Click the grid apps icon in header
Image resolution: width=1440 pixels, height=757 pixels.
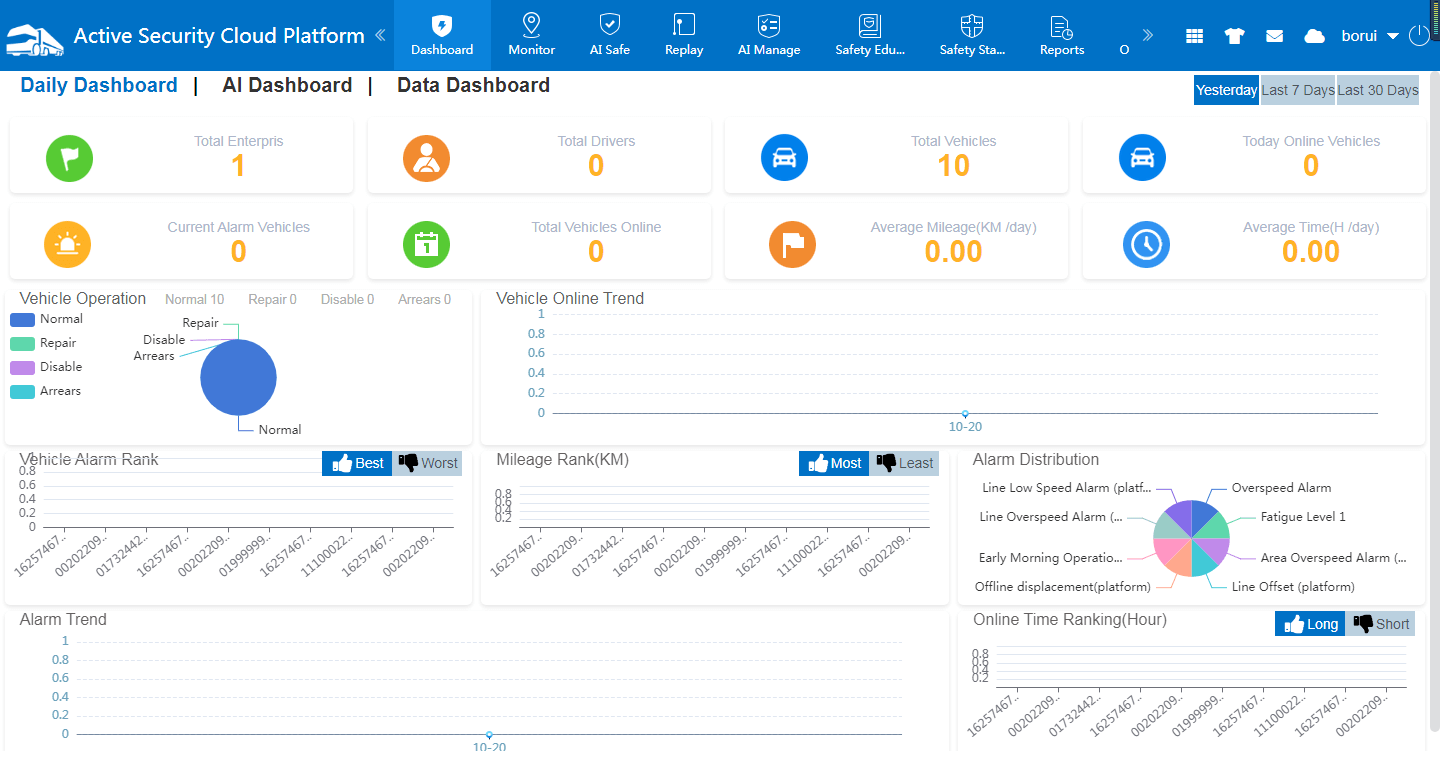tap(1194, 36)
